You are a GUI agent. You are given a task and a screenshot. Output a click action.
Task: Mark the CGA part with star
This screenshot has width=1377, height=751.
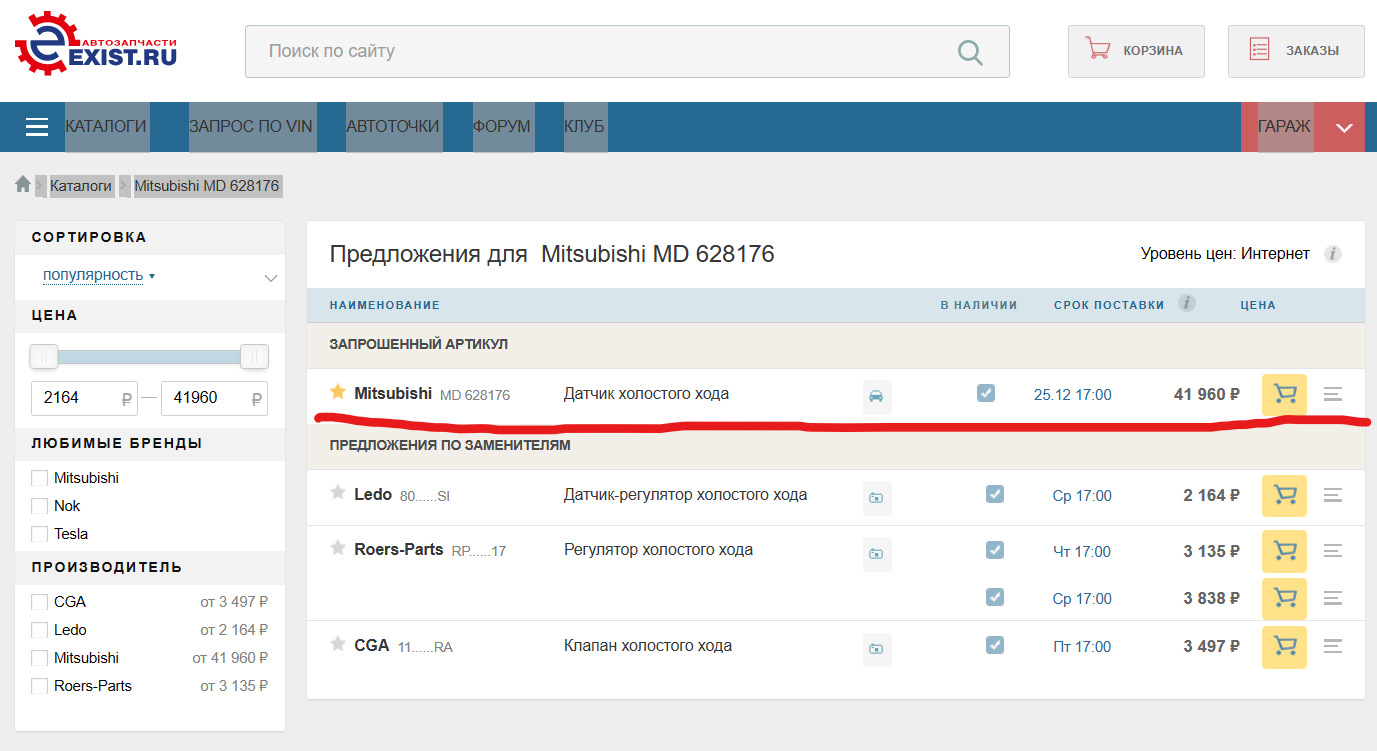(x=338, y=644)
